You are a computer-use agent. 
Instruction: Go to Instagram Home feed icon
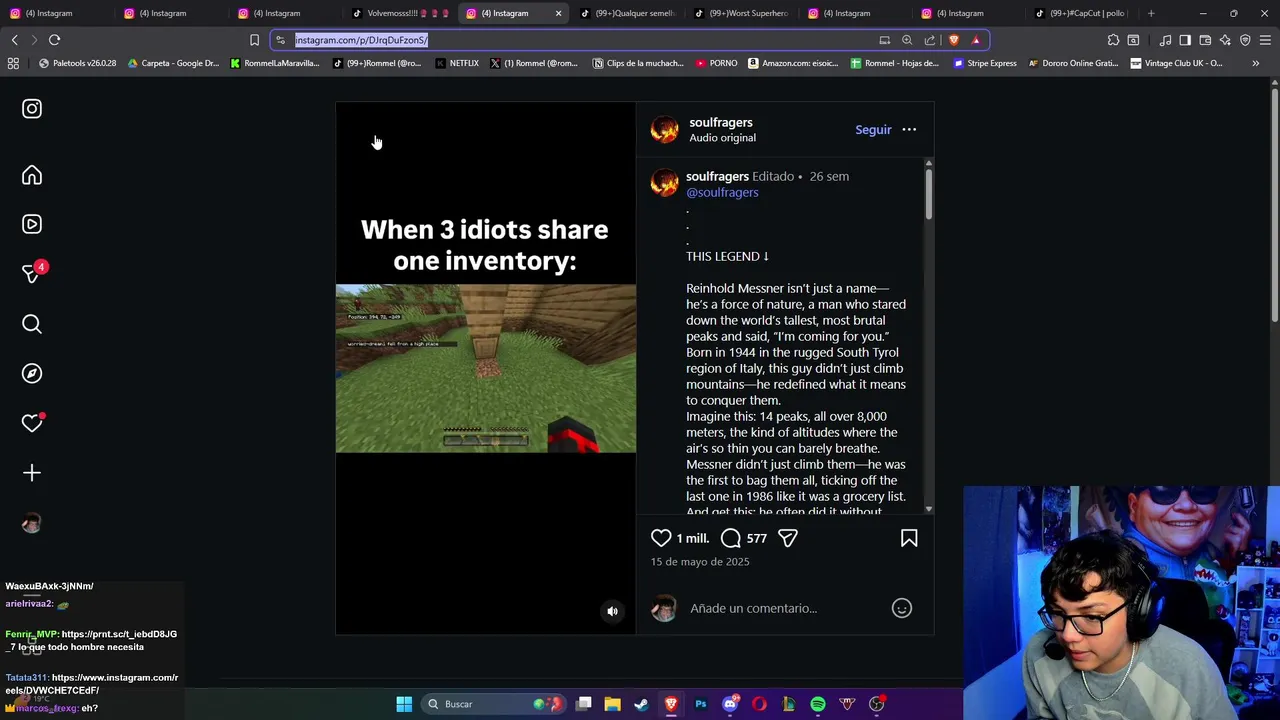(x=32, y=176)
